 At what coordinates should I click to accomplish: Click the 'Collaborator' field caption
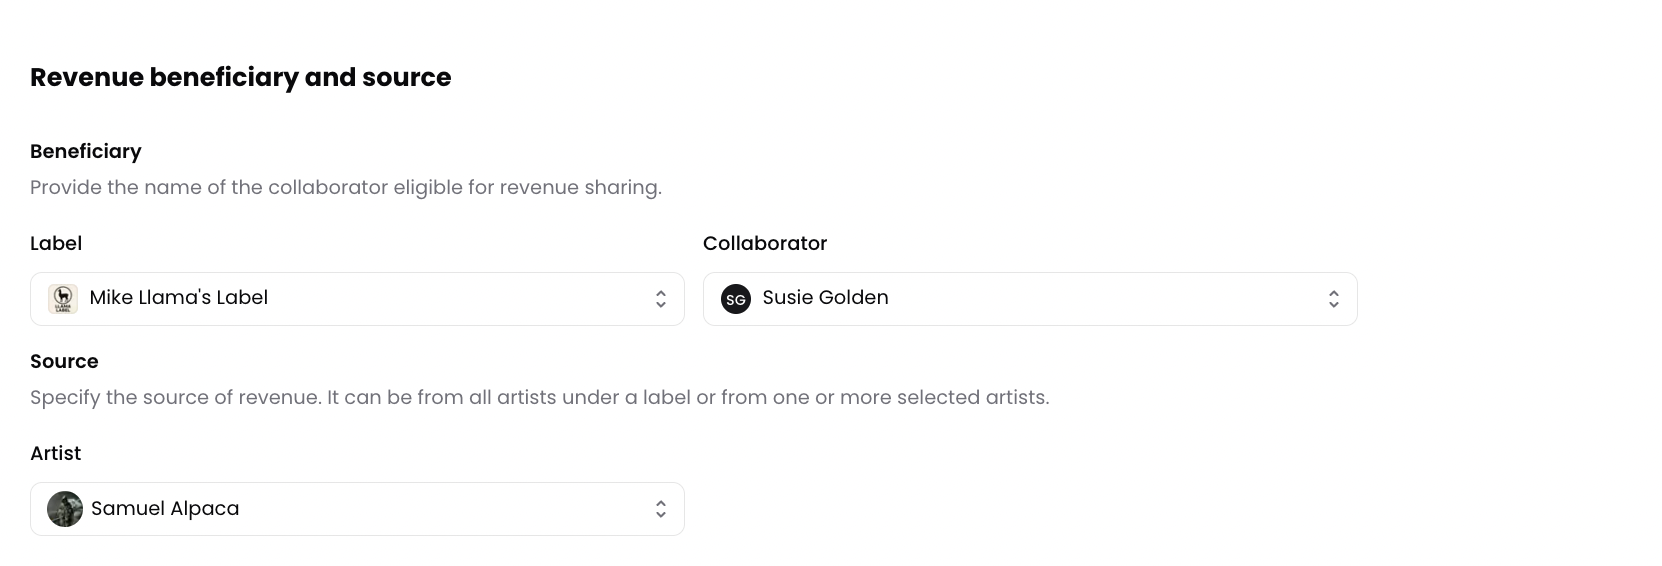pyautogui.click(x=765, y=243)
